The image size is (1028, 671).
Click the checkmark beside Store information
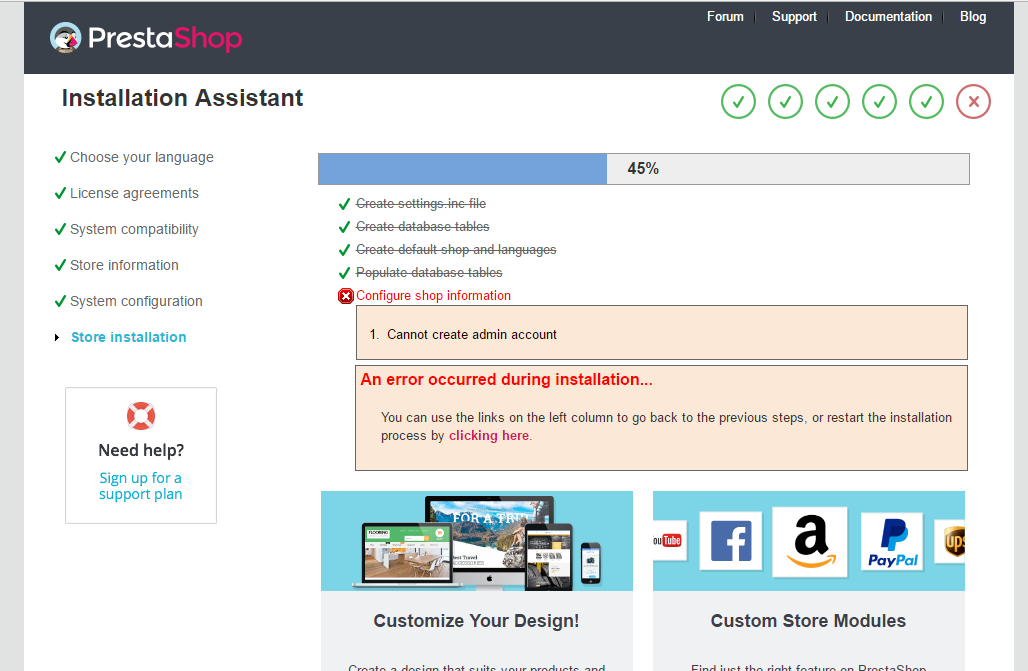pos(60,265)
